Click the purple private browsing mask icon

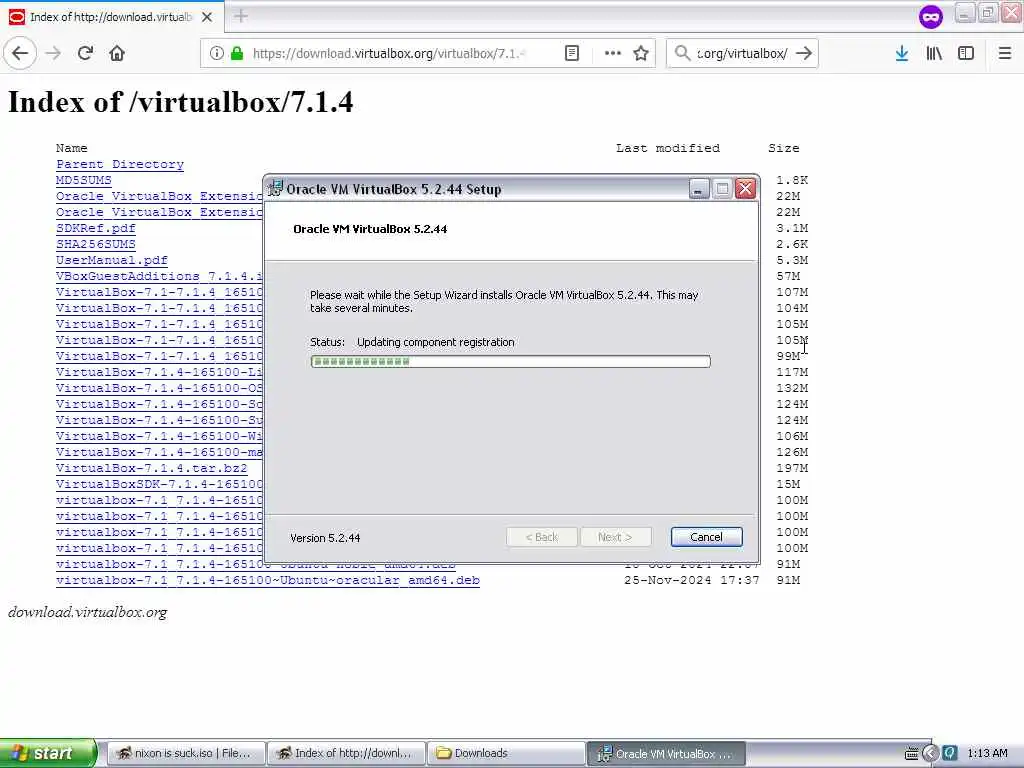click(931, 16)
